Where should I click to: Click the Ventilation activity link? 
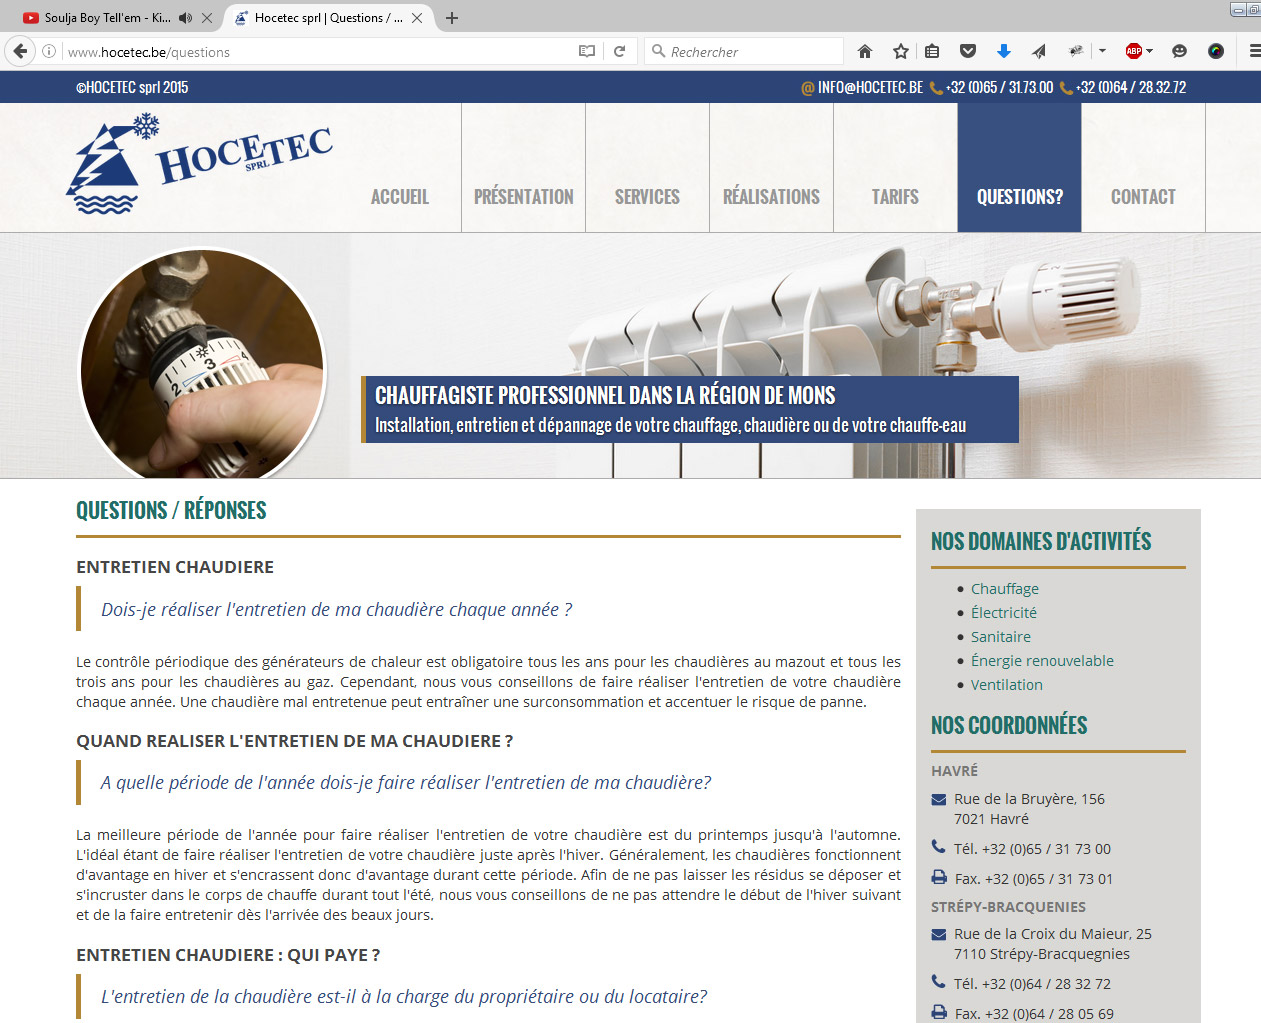[x=1007, y=685]
